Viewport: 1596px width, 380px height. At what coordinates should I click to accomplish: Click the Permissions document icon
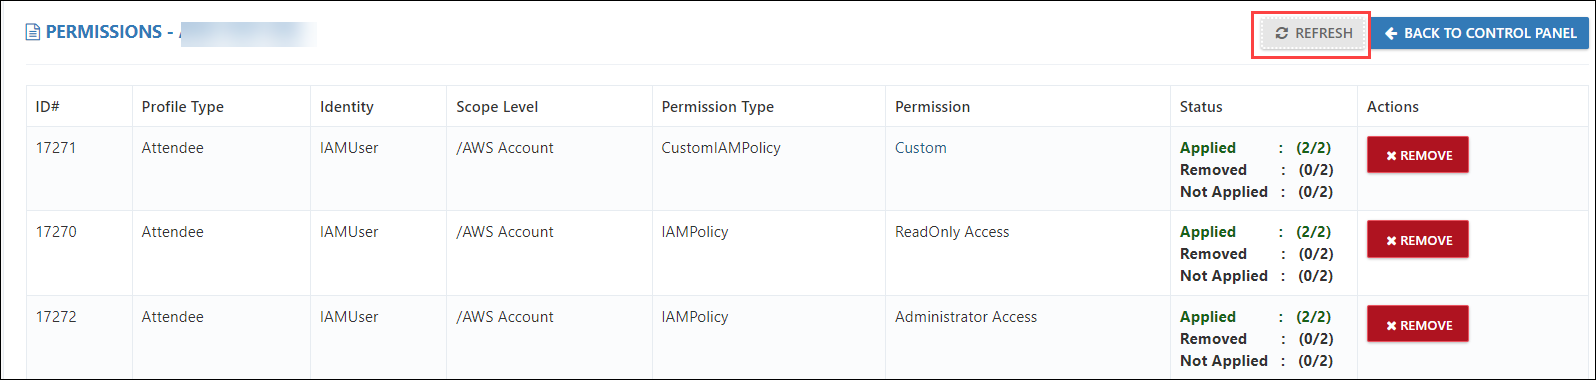[33, 32]
